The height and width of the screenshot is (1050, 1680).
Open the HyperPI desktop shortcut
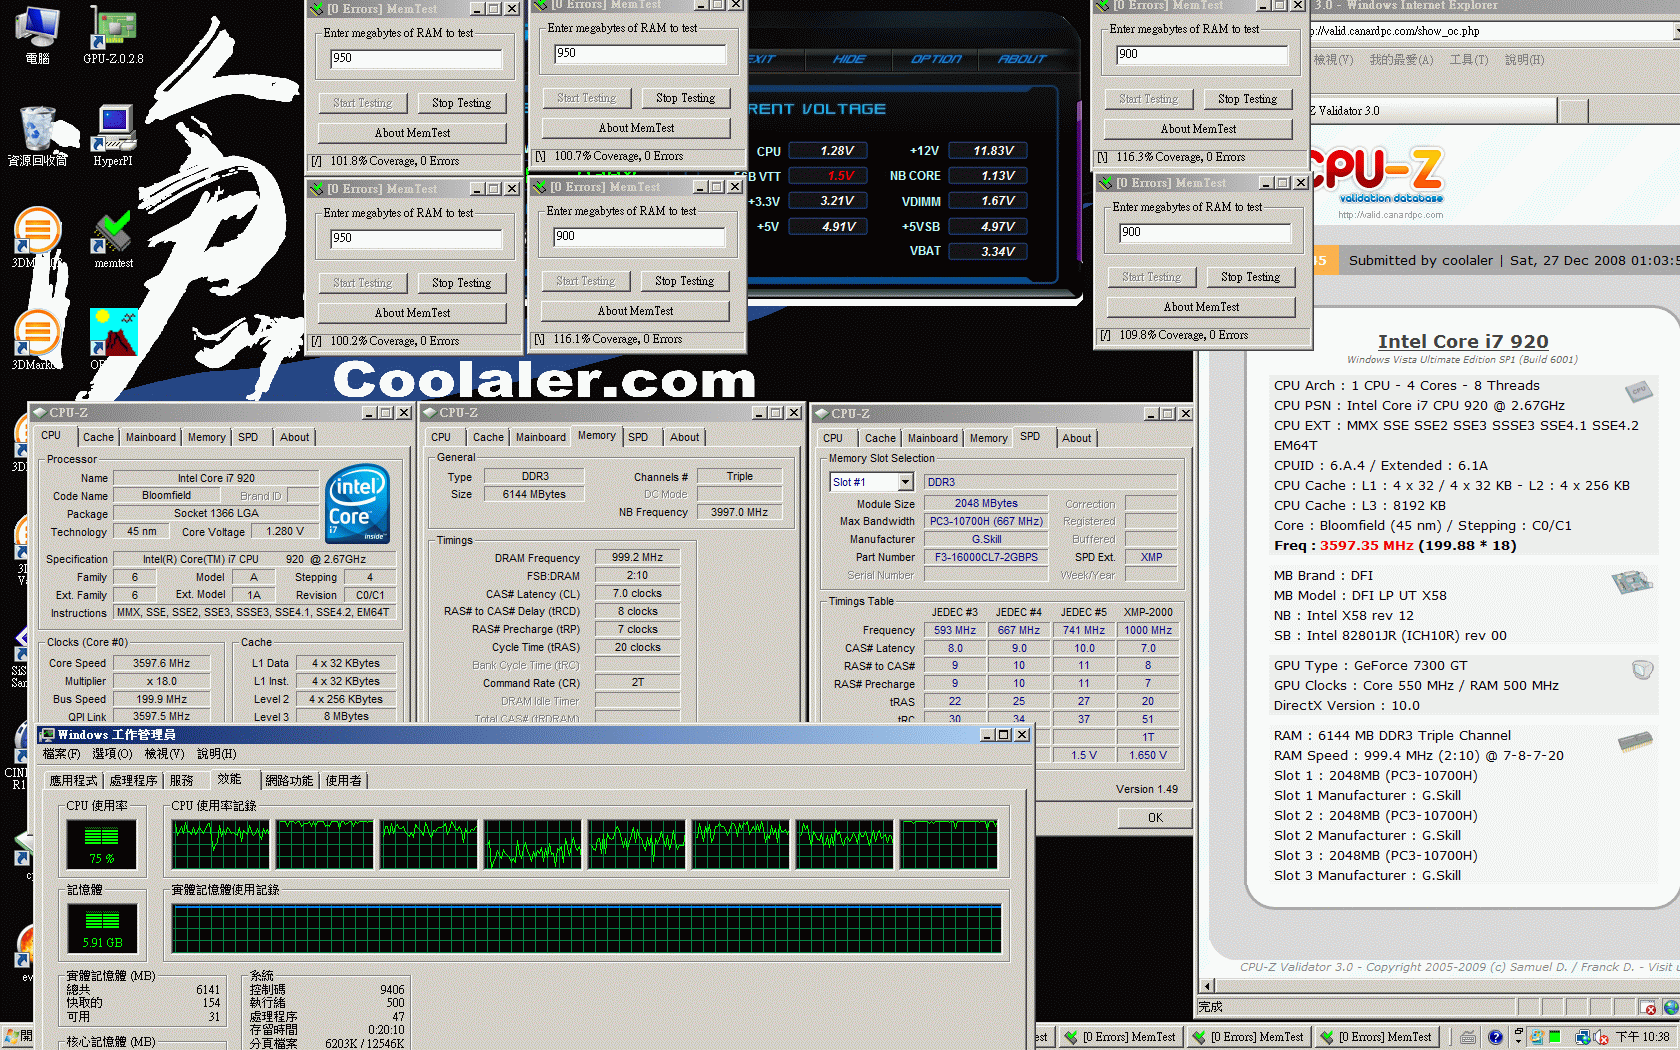112,133
